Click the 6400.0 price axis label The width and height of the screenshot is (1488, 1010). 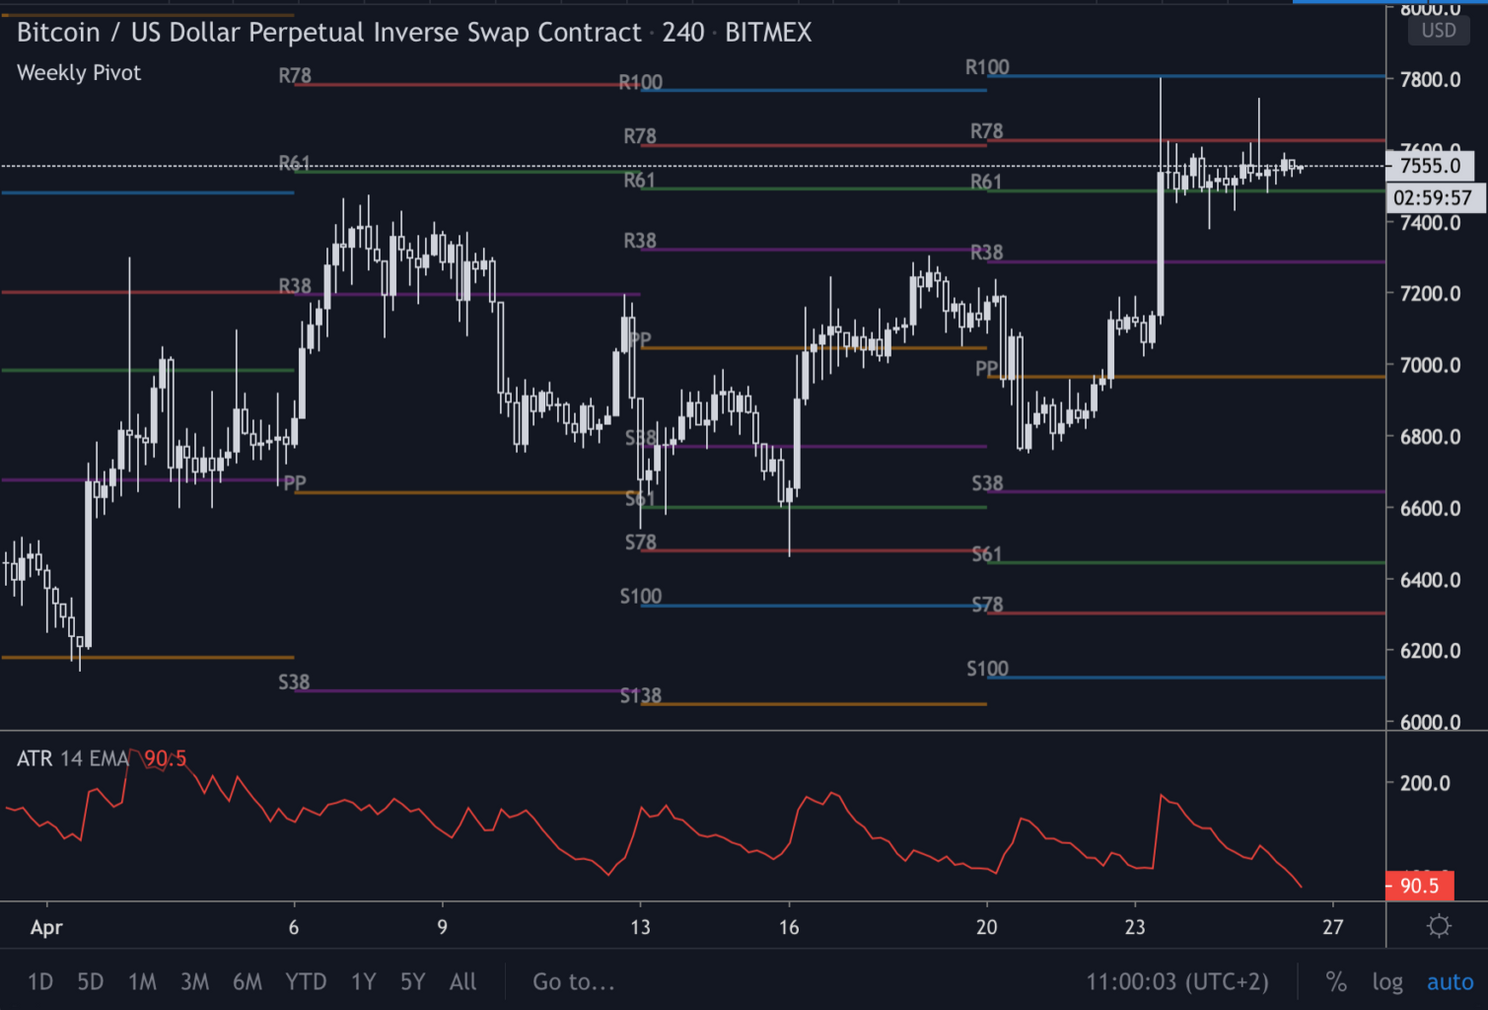[1430, 580]
